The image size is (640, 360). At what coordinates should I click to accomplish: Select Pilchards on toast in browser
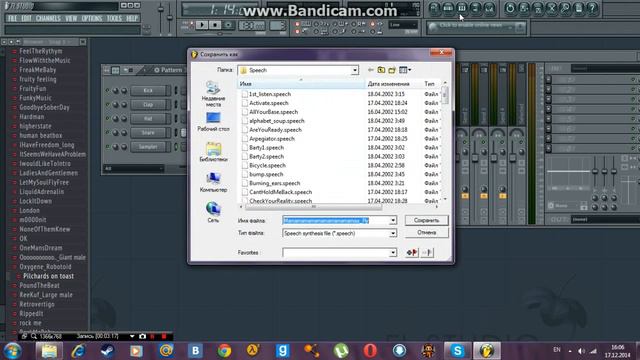click(x=48, y=276)
